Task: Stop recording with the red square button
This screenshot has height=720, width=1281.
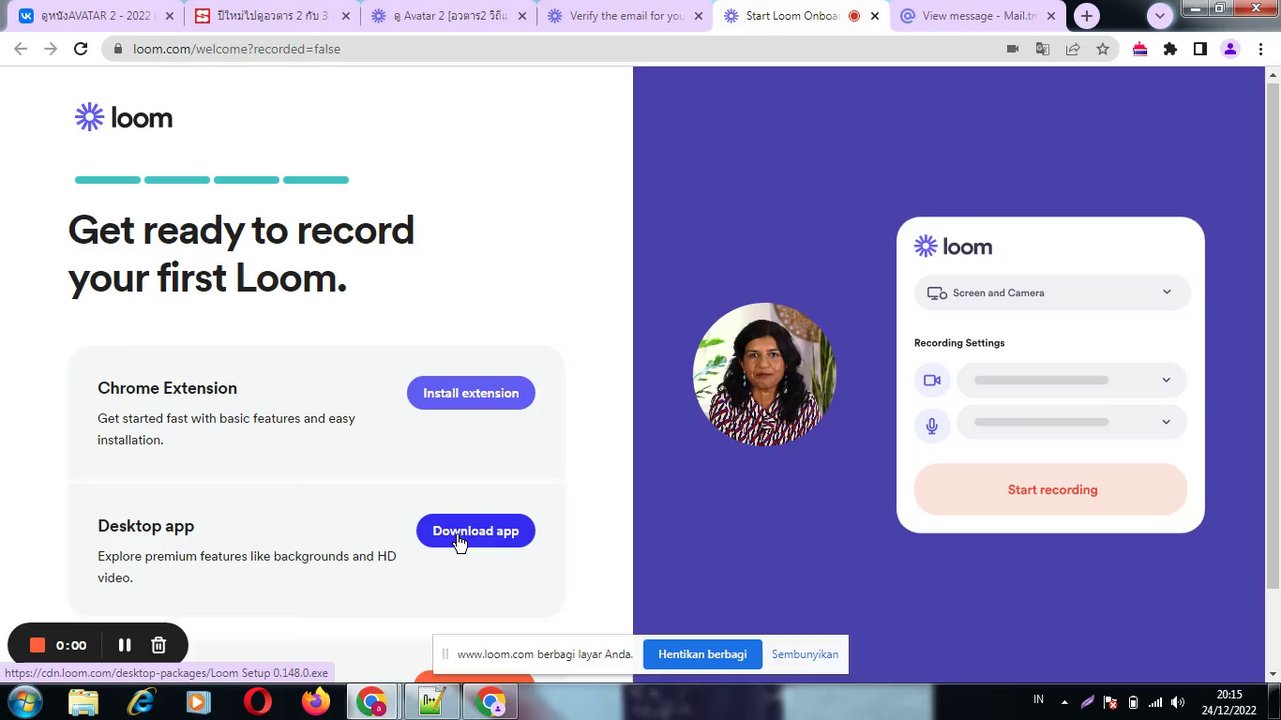Action: [37, 645]
